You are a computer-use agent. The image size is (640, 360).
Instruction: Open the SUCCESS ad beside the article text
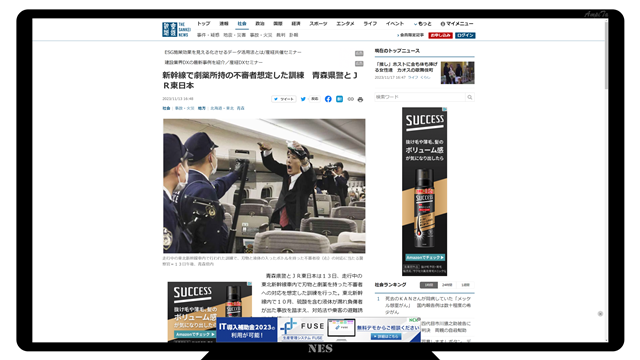(209, 312)
